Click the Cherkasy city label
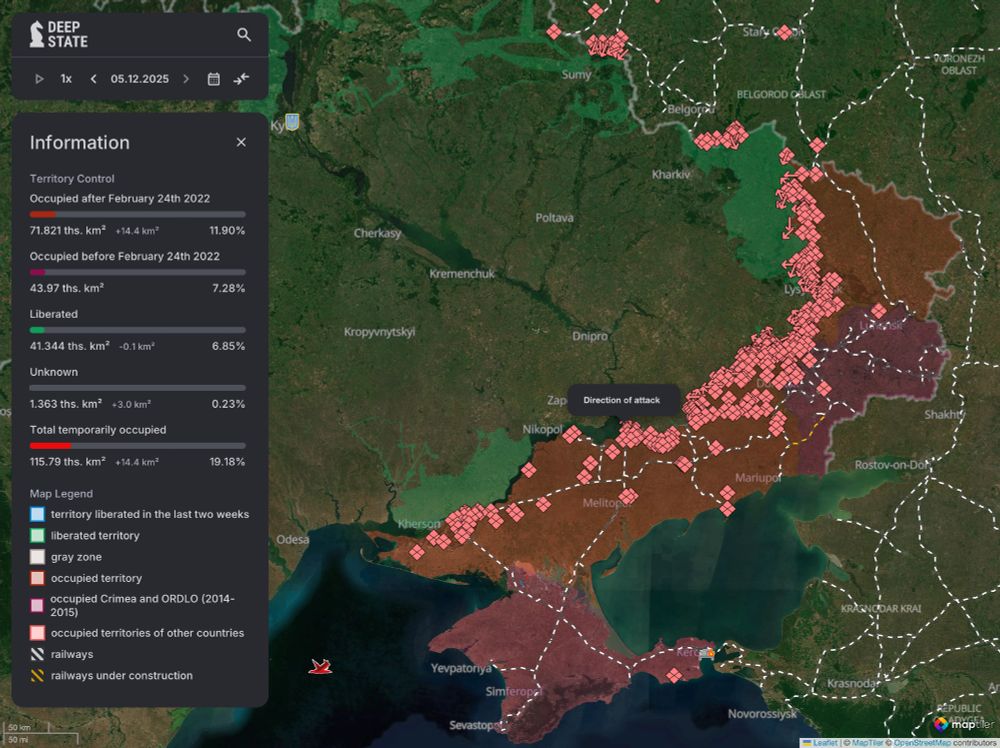The height and width of the screenshot is (748, 1000). coord(378,233)
